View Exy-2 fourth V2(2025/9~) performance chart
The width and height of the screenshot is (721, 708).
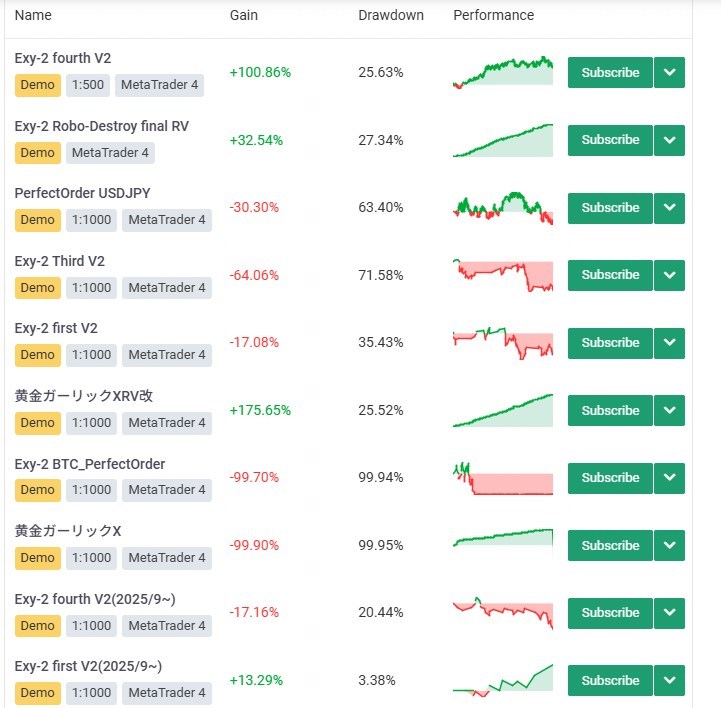502,612
